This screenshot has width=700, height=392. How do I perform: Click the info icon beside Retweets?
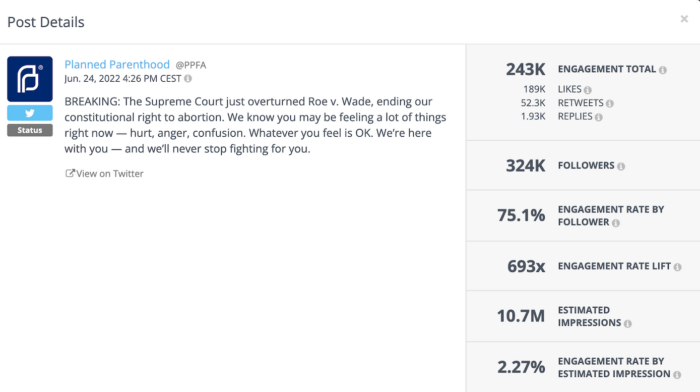click(609, 104)
